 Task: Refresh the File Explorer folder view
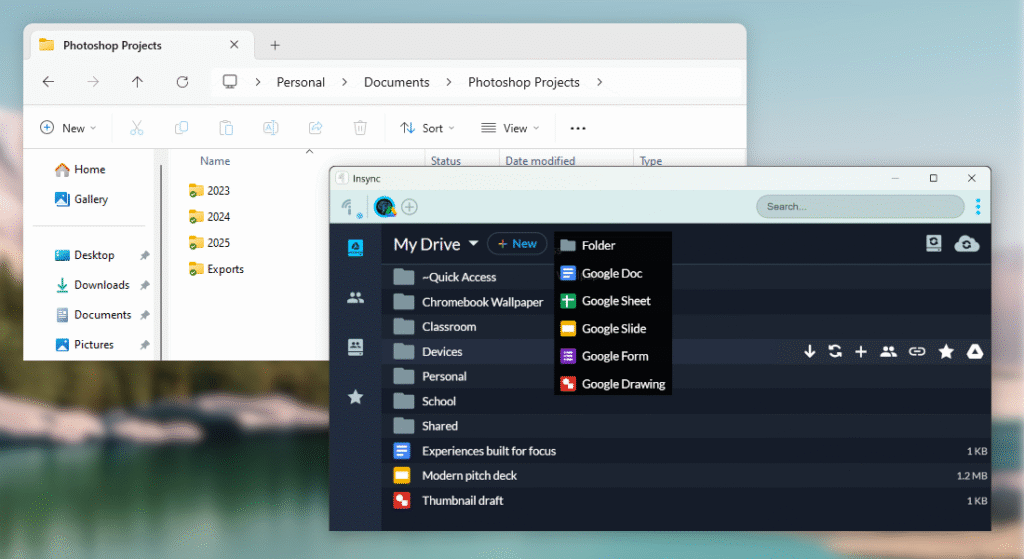point(182,82)
